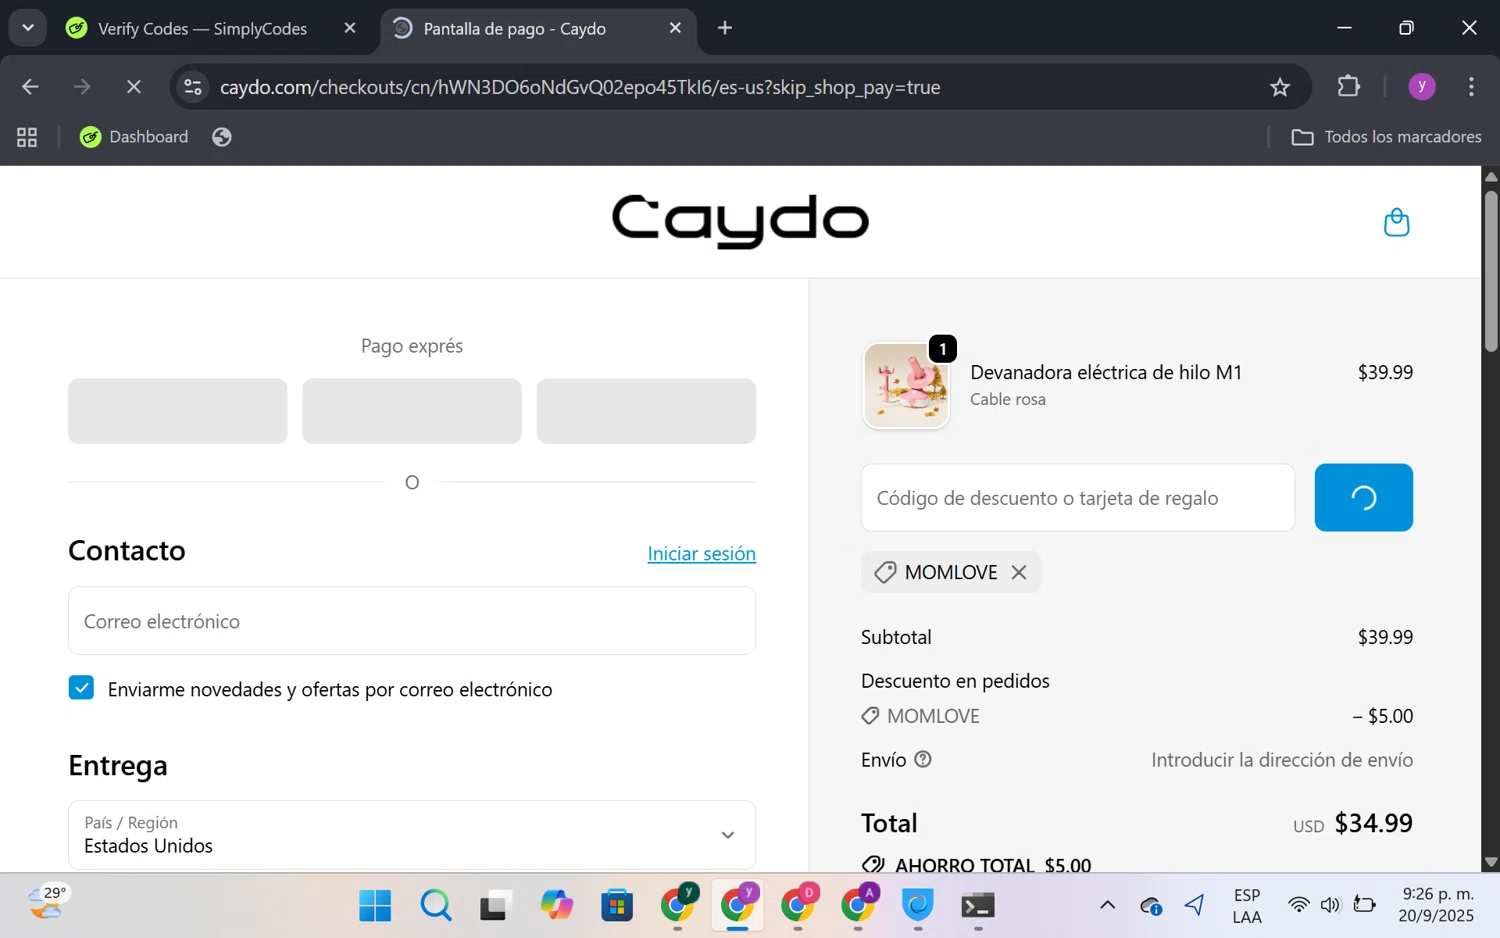Click the Total amount $34.99
Screen dimensions: 1500x938
point(1373,823)
